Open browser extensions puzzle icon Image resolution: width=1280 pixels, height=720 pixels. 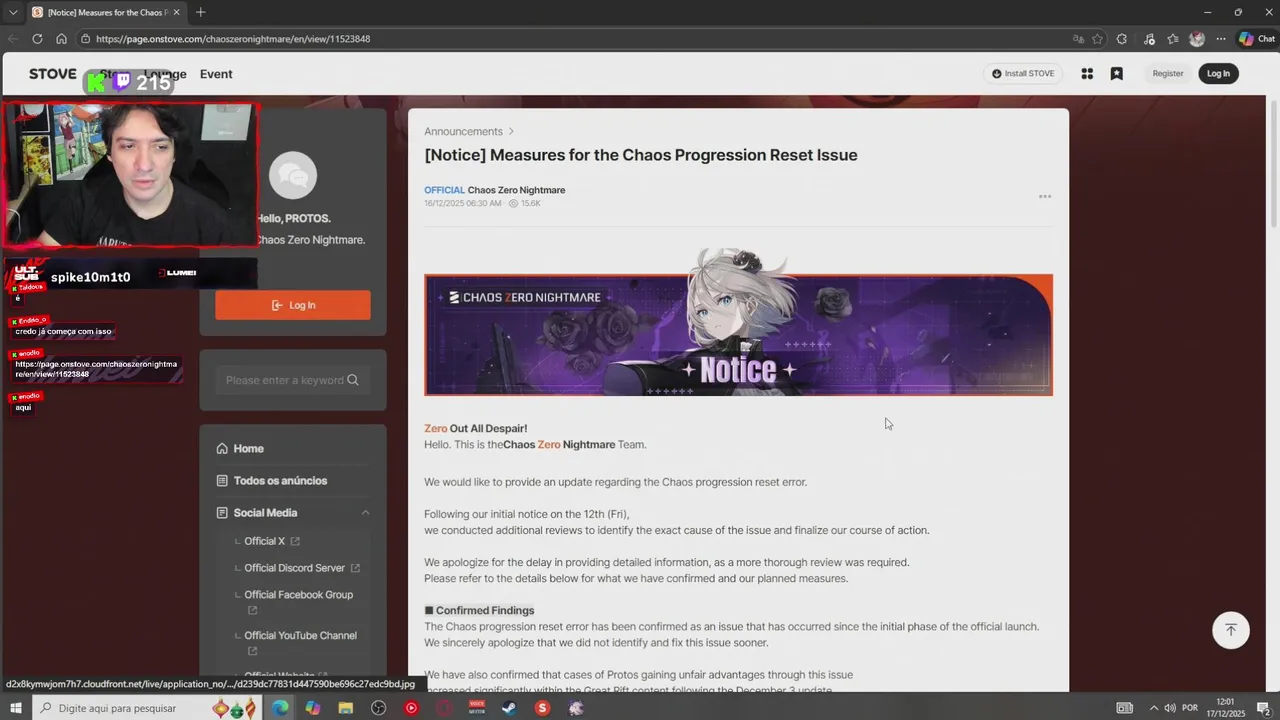[x=1122, y=39]
